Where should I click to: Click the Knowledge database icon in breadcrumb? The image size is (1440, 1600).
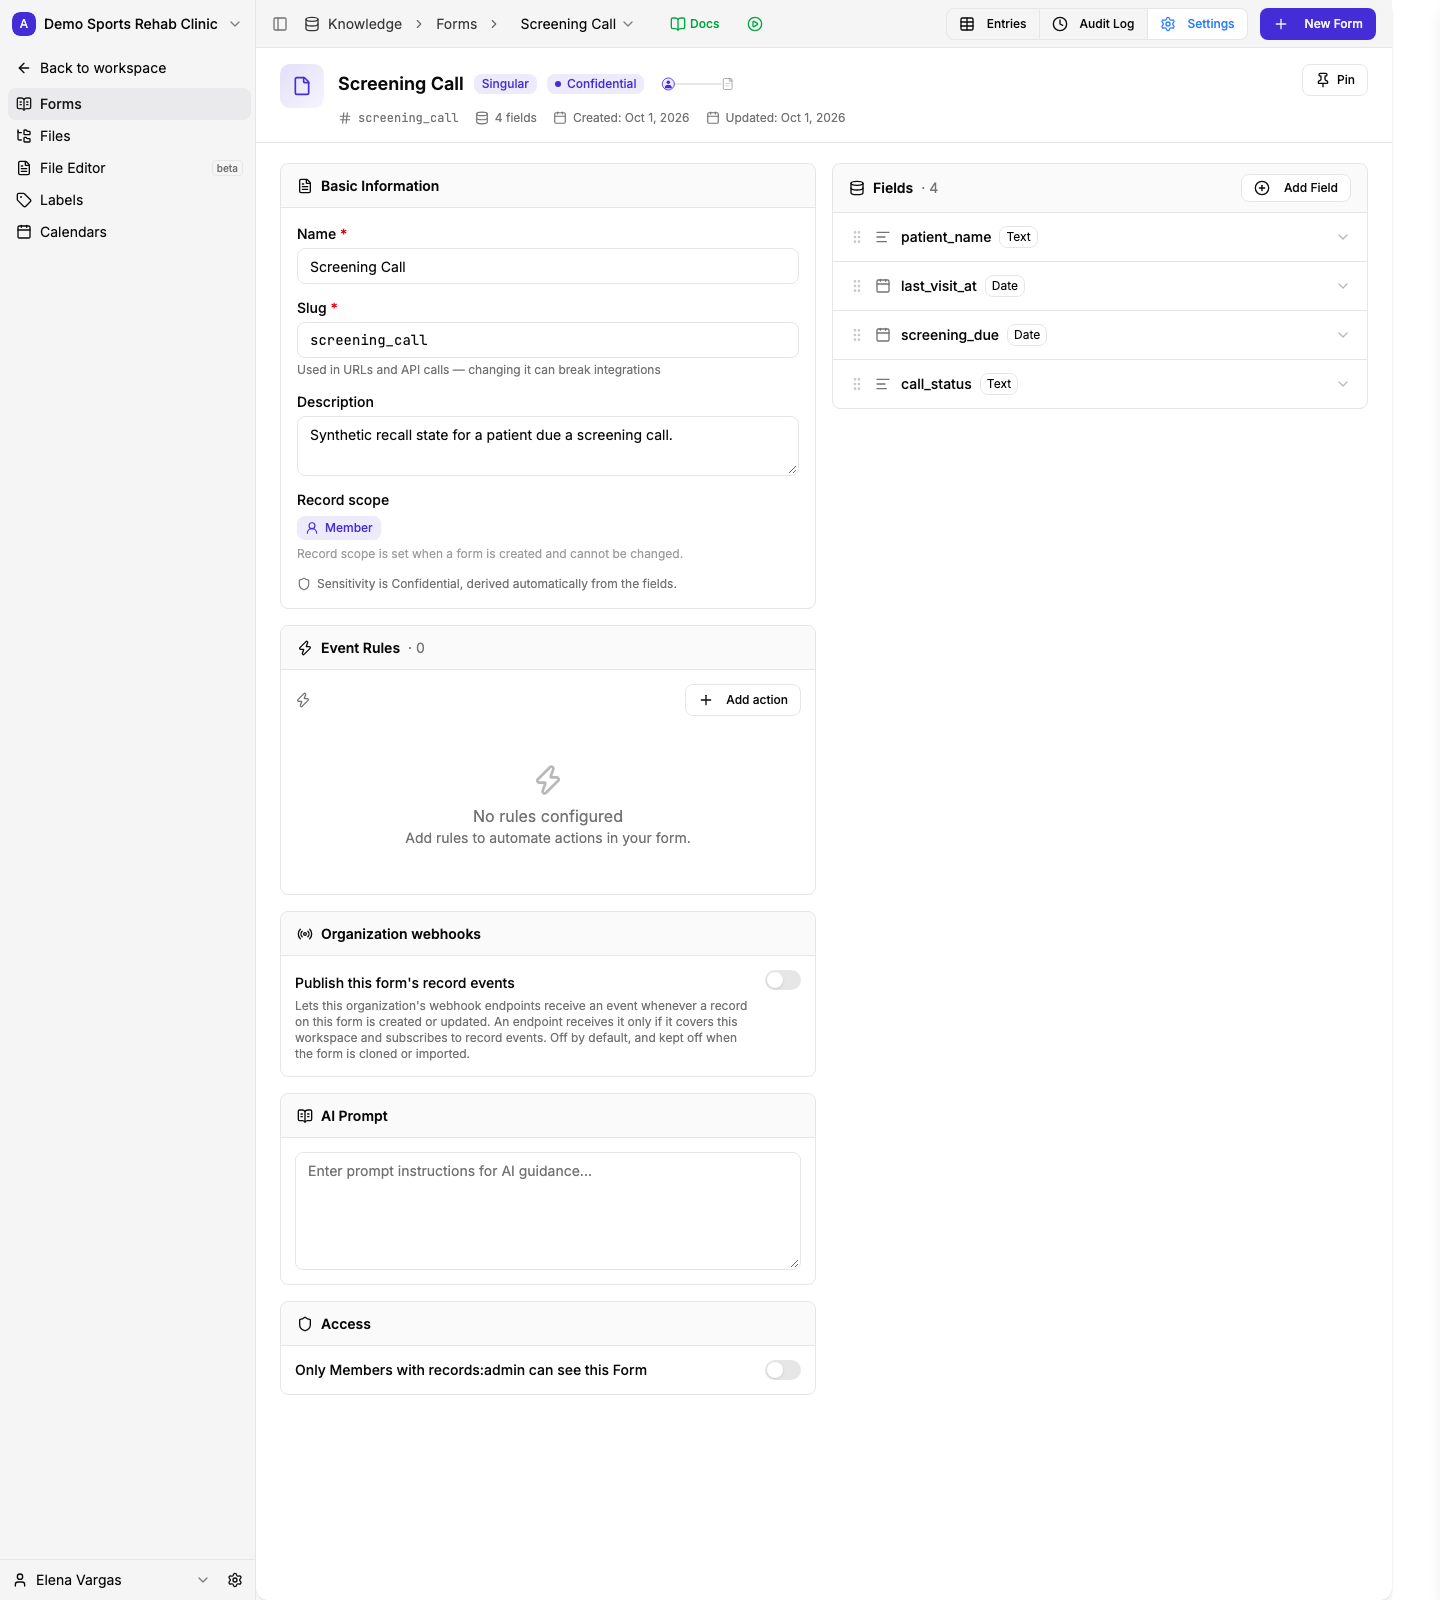[312, 24]
